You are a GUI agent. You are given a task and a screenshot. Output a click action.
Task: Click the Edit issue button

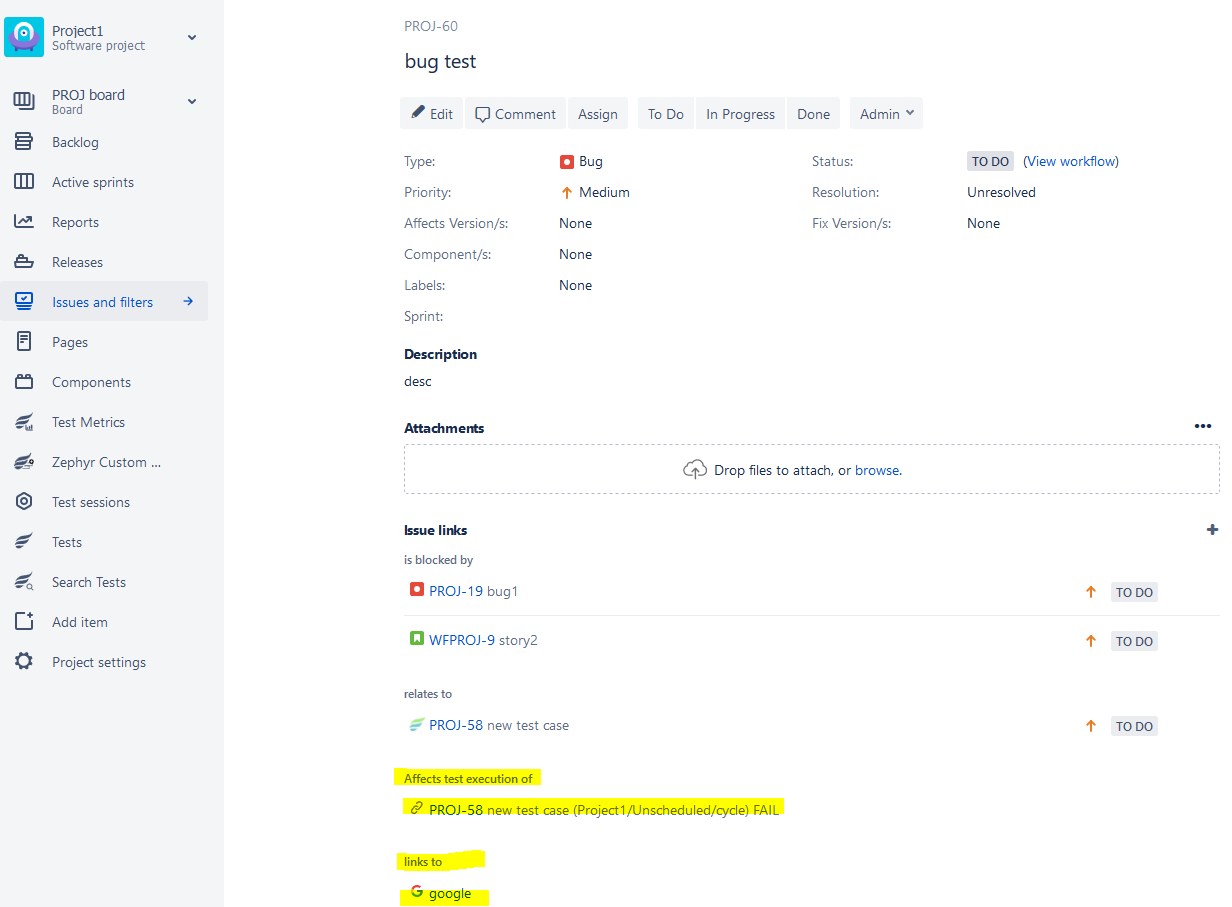click(431, 114)
